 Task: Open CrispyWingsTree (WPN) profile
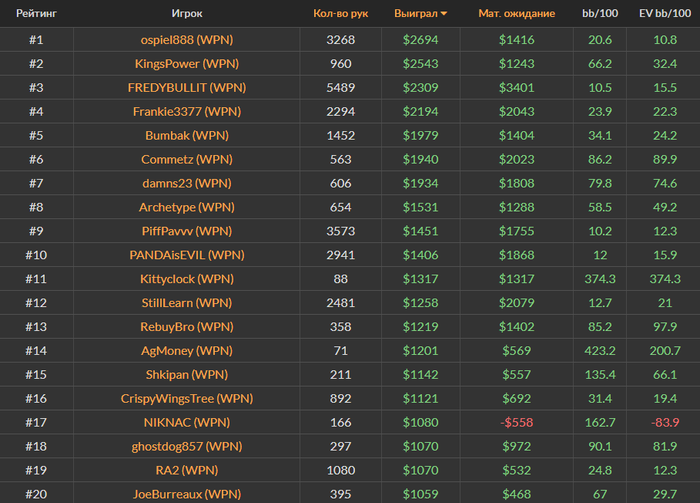point(186,398)
